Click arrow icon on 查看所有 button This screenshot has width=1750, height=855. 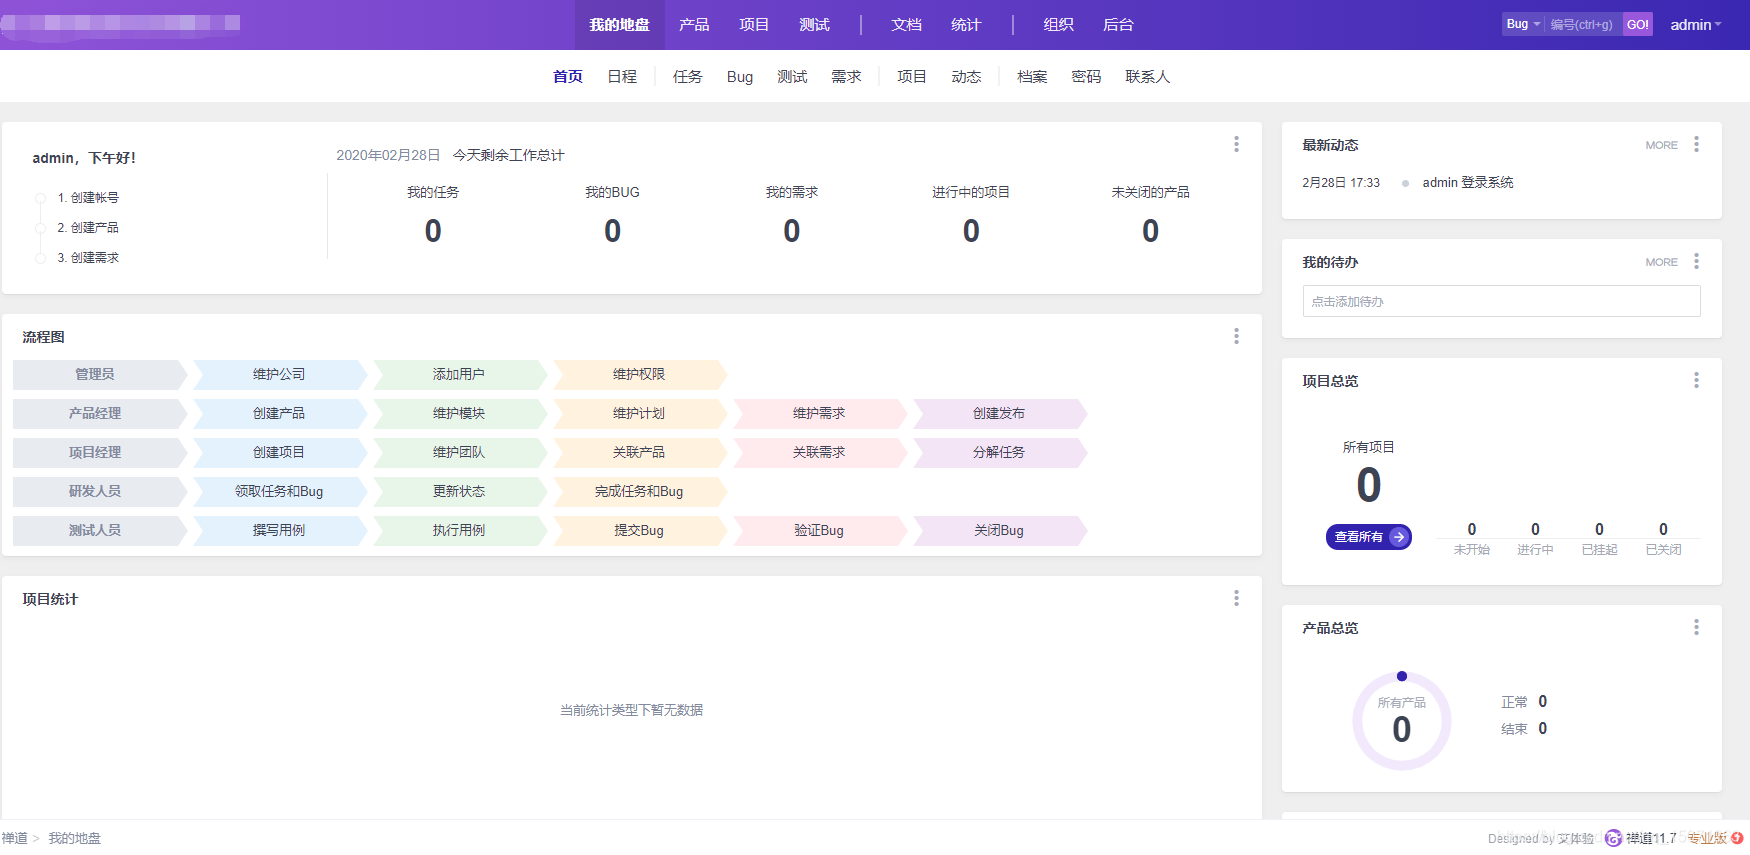tap(1399, 537)
